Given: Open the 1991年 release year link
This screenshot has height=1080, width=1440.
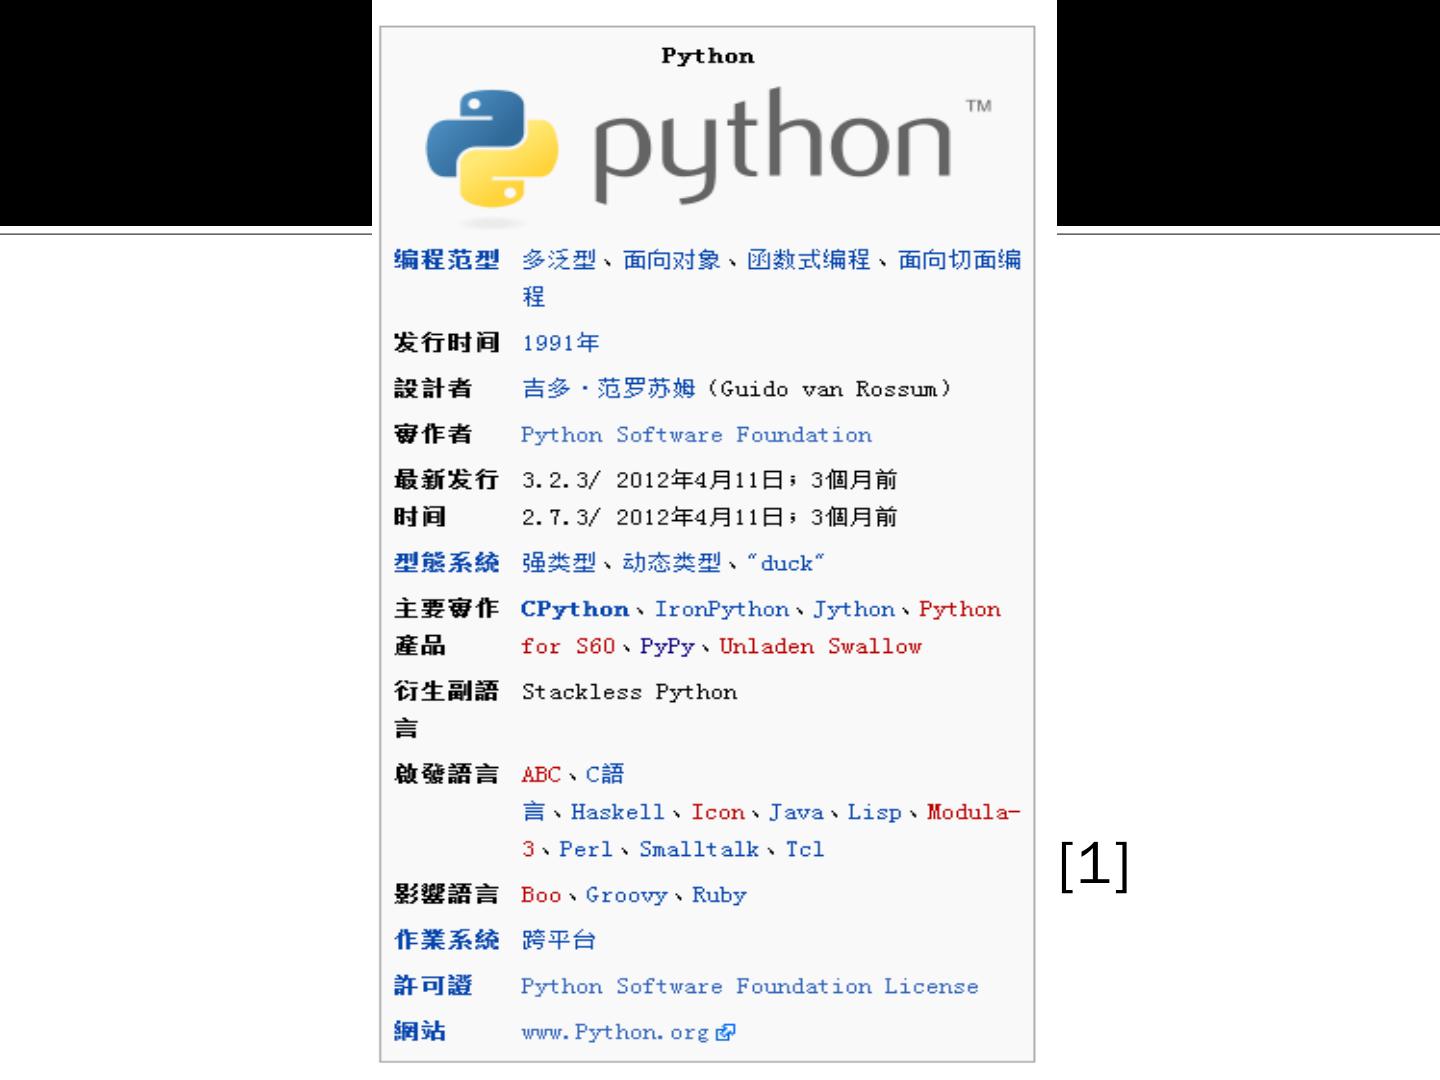Looking at the screenshot, I should pos(560,343).
